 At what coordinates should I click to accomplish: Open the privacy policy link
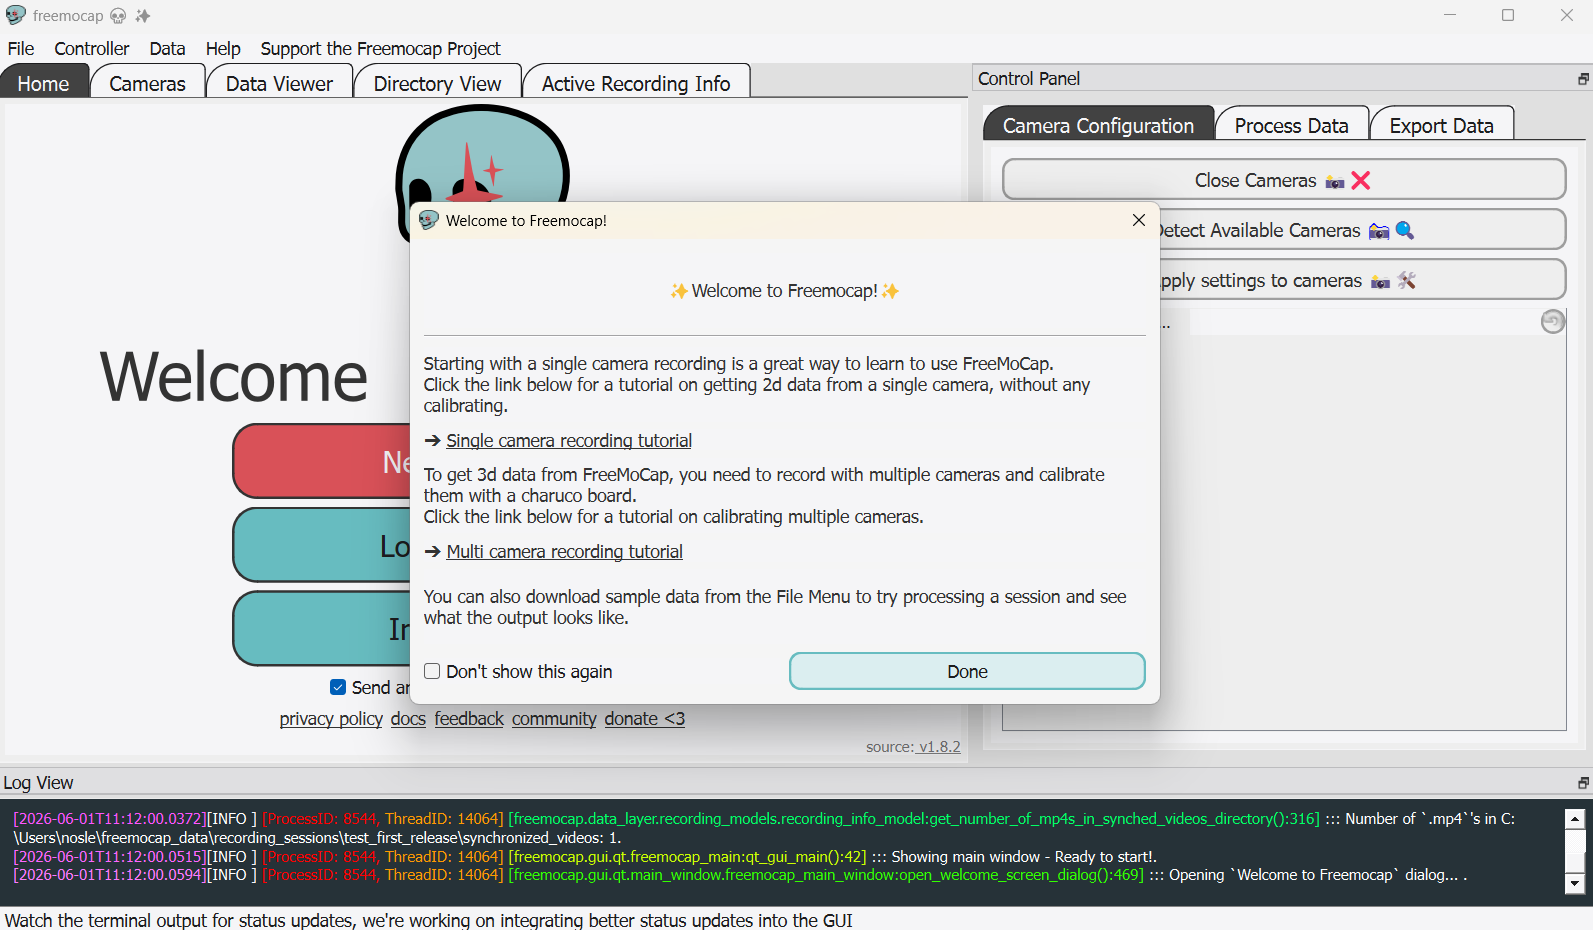coord(331,718)
